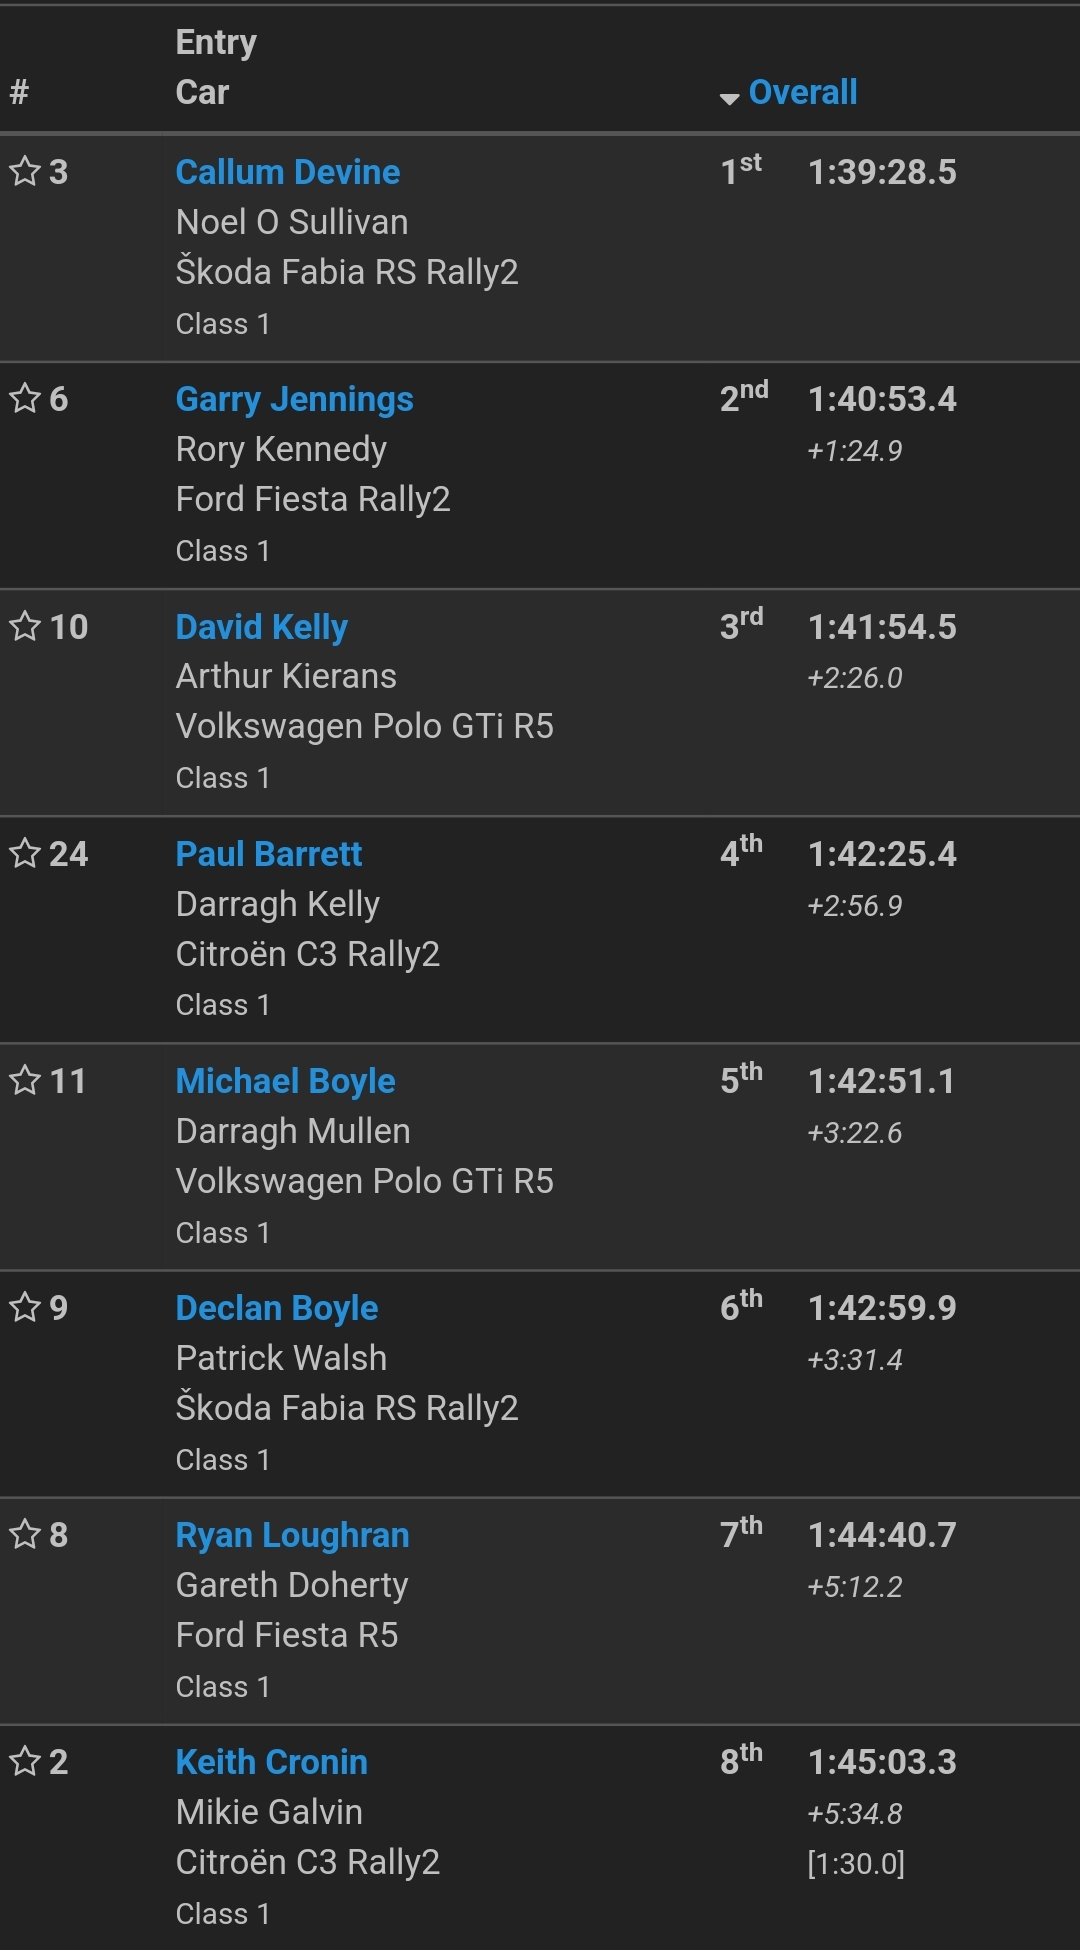Open Garry Jennings driver link
Viewport: 1080px width, 1950px height.
[294, 399]
